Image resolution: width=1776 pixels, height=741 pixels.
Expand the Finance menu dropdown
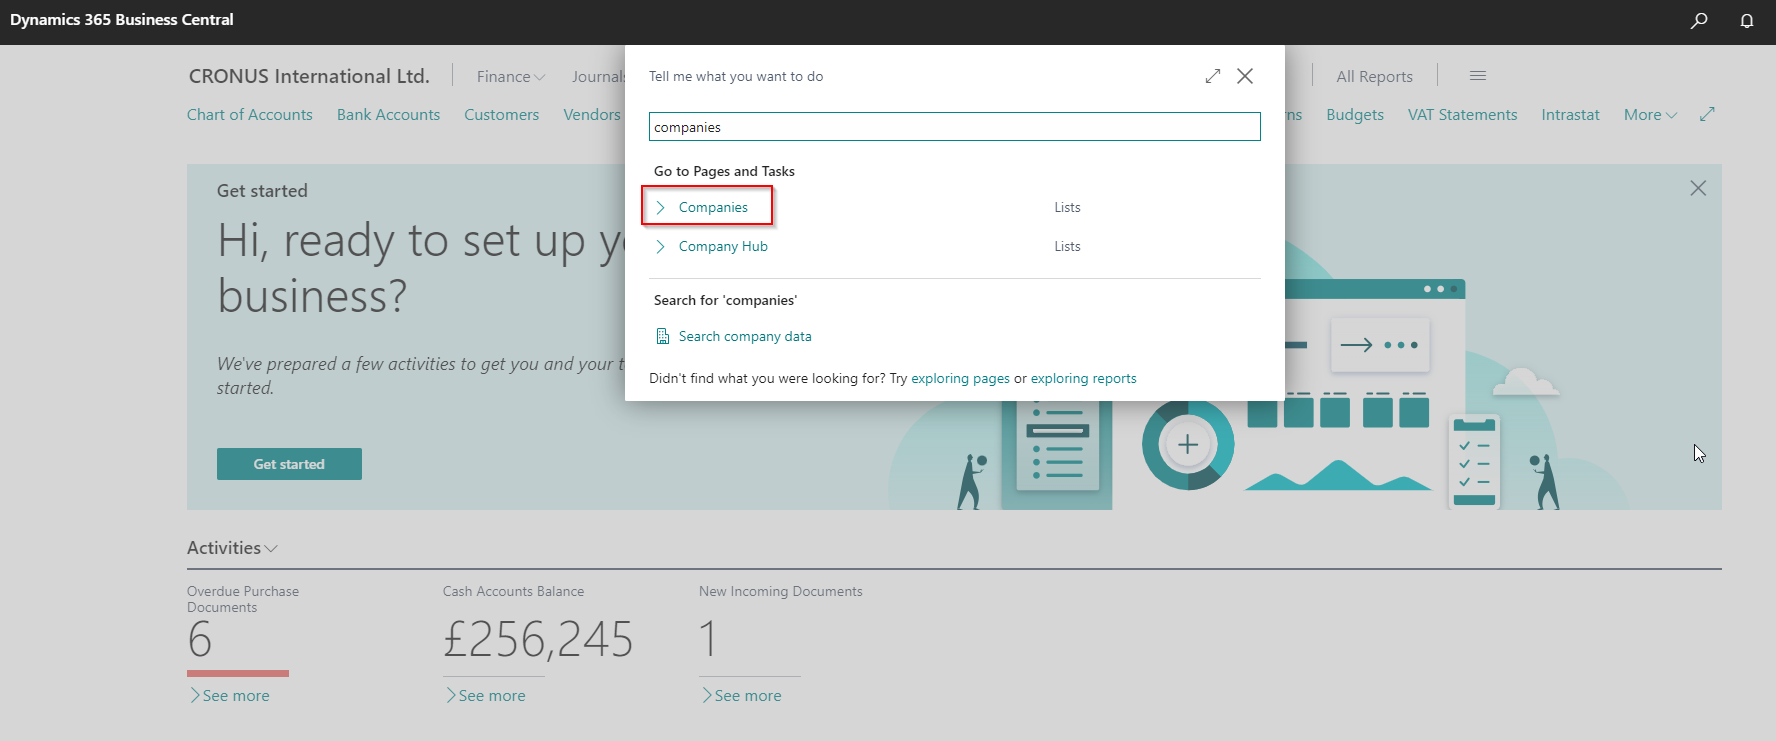click(511, 76)
